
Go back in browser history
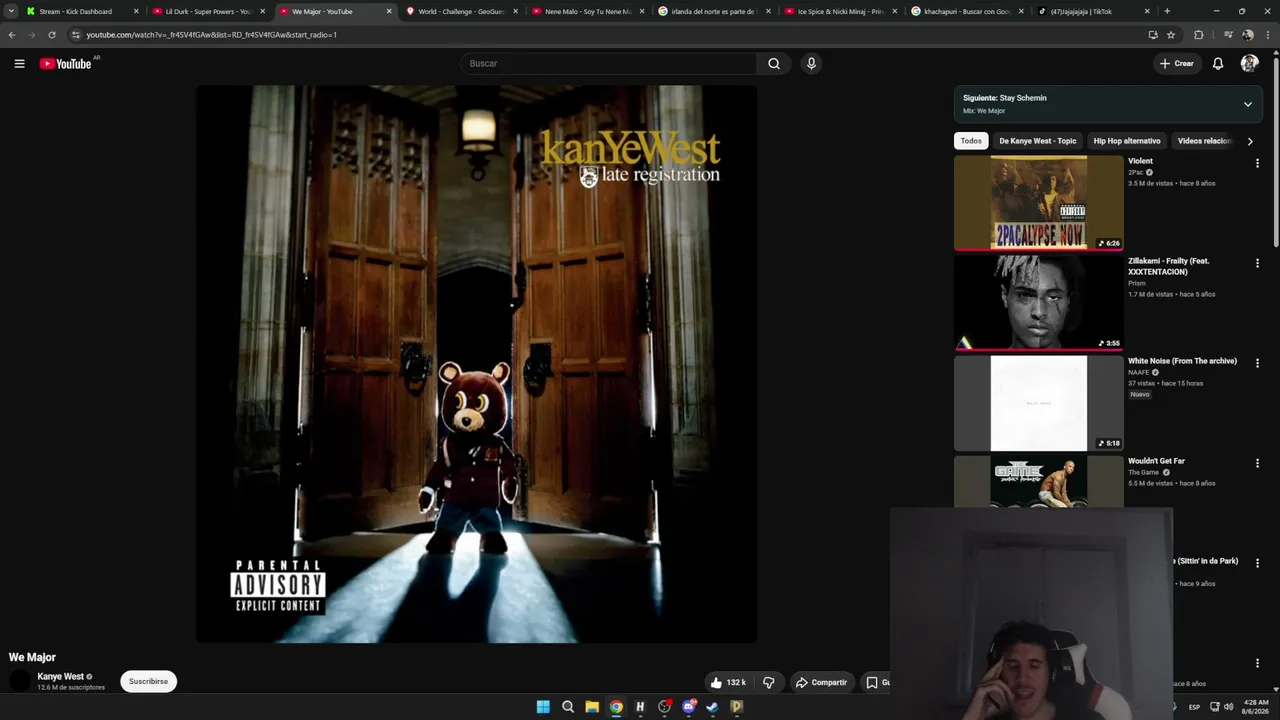pyautogui.click(x=12, y=34)
